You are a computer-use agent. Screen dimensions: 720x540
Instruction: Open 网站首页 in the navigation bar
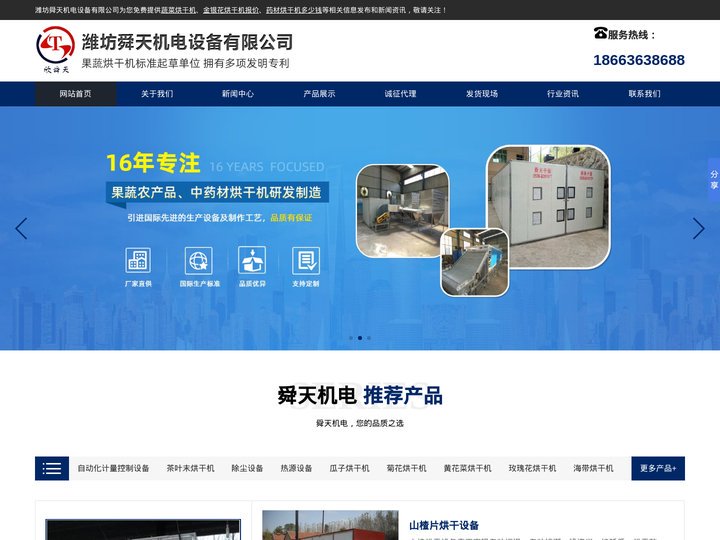76,94
